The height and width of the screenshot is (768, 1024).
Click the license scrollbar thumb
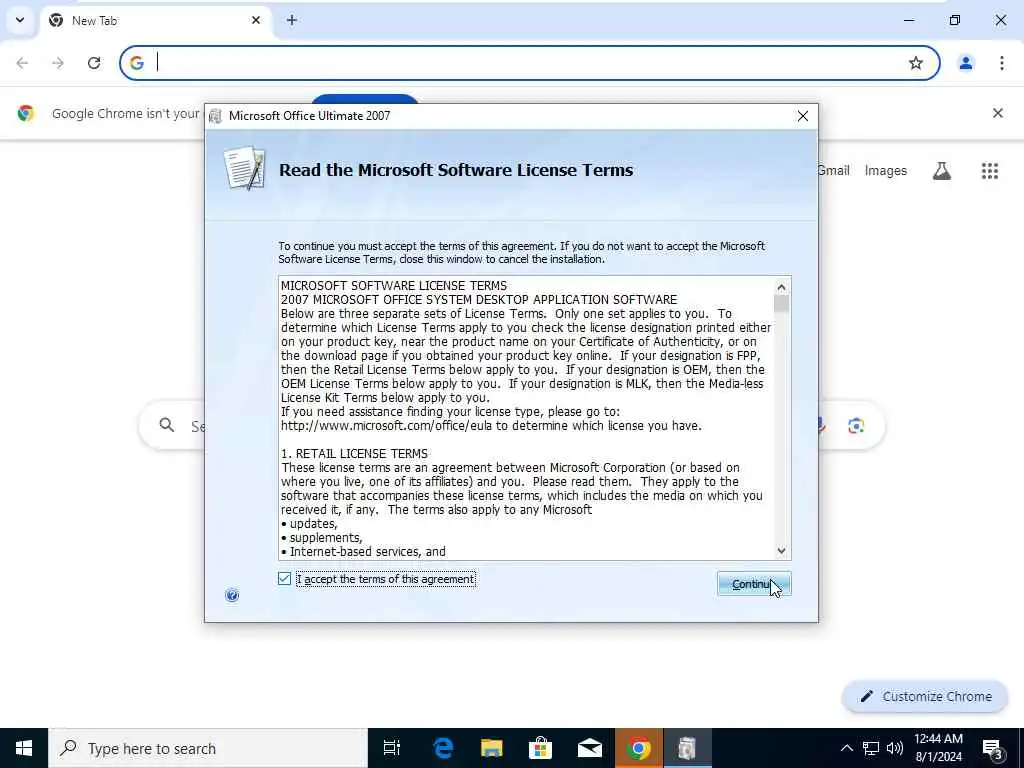click(x=781, y=304)
